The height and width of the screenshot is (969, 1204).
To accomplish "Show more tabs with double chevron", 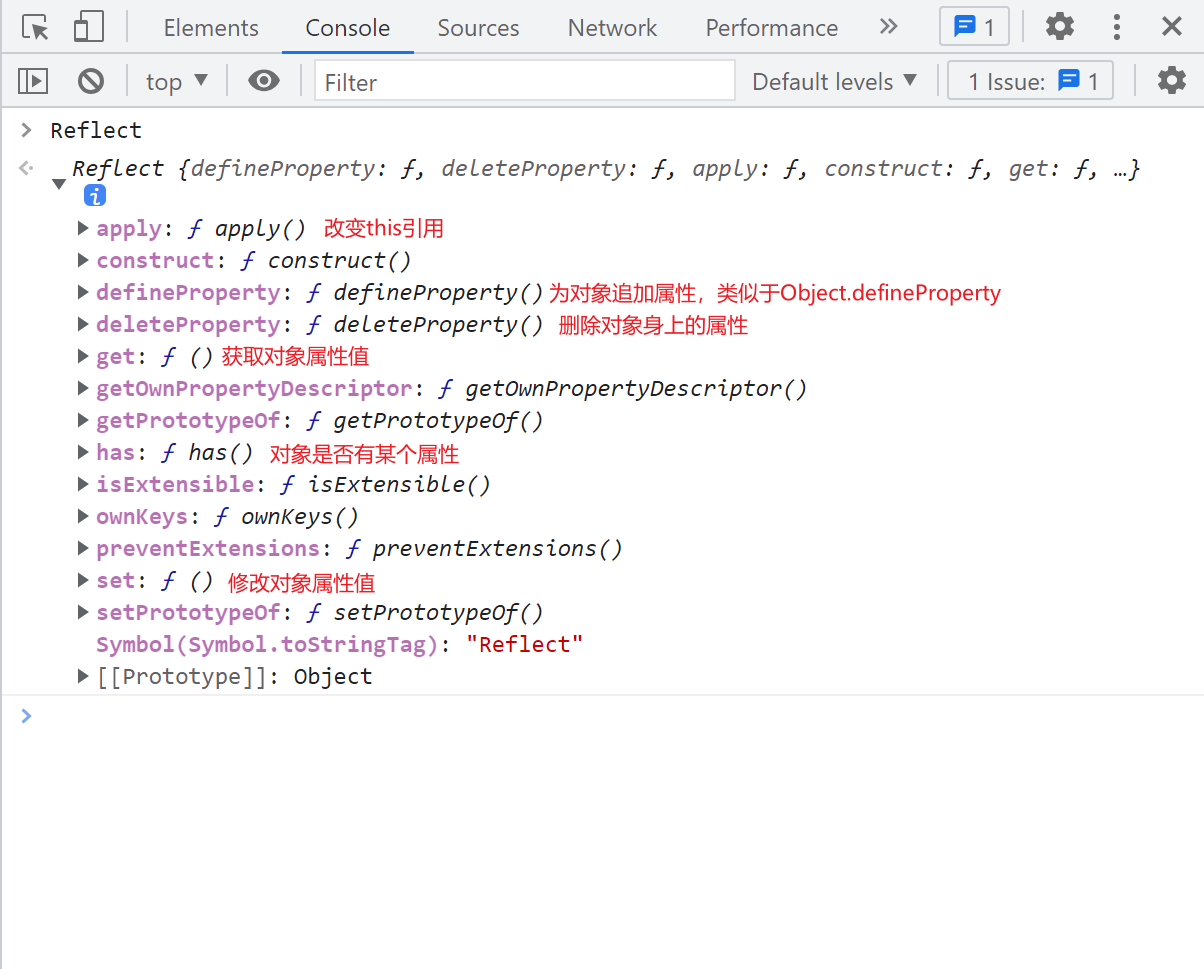I will tap(888, 27).
